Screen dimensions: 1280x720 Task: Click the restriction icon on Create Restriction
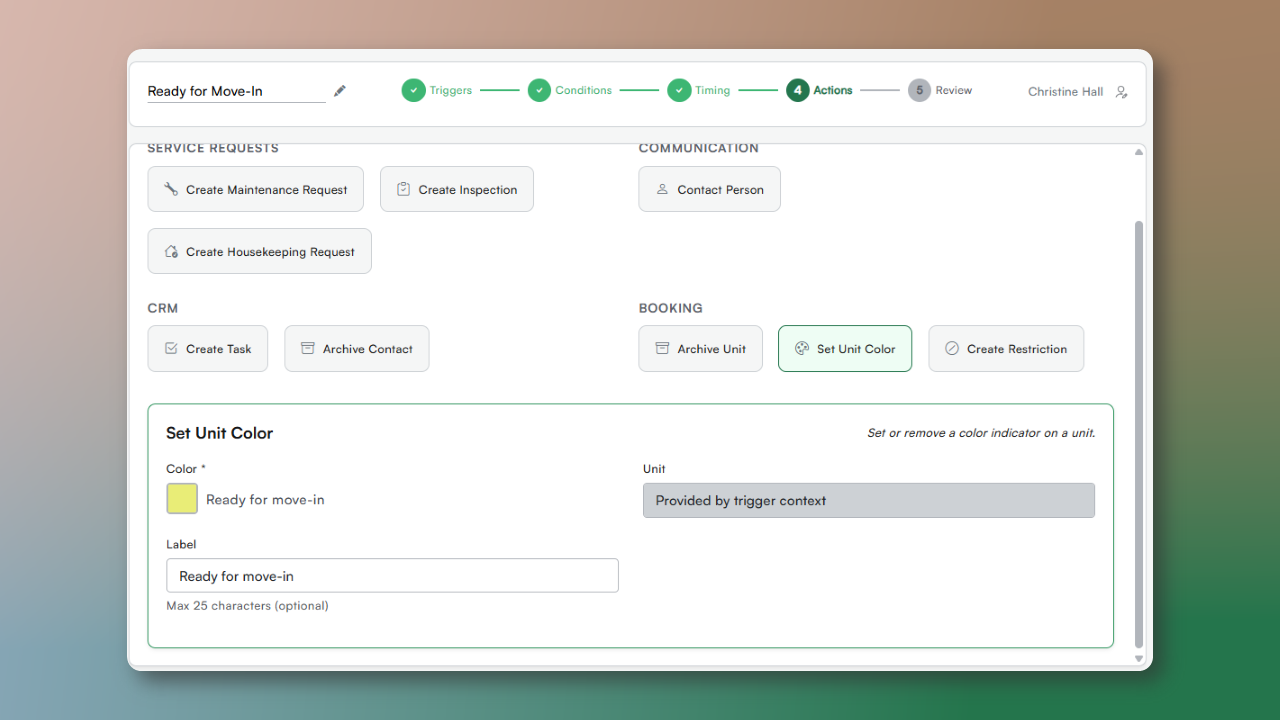click(x=952, y=349)
